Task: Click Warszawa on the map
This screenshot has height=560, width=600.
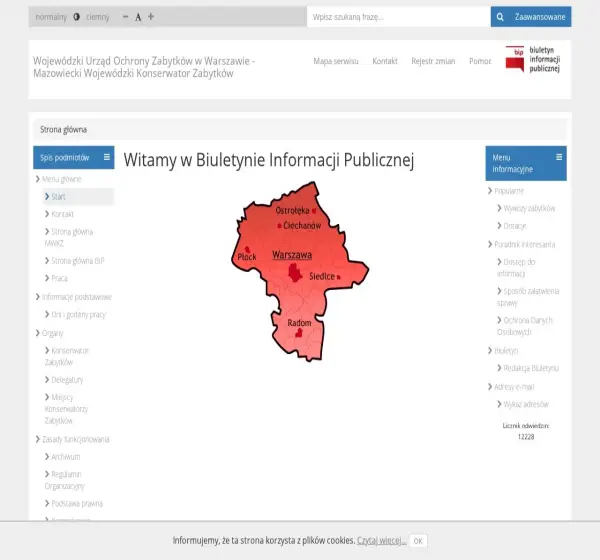Action: [x=292, y=255]
